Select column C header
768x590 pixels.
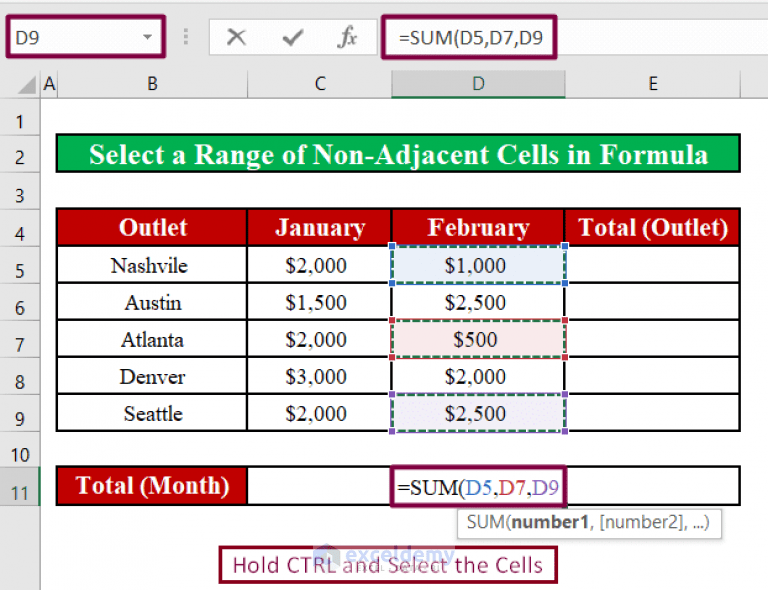pos(320,84)
